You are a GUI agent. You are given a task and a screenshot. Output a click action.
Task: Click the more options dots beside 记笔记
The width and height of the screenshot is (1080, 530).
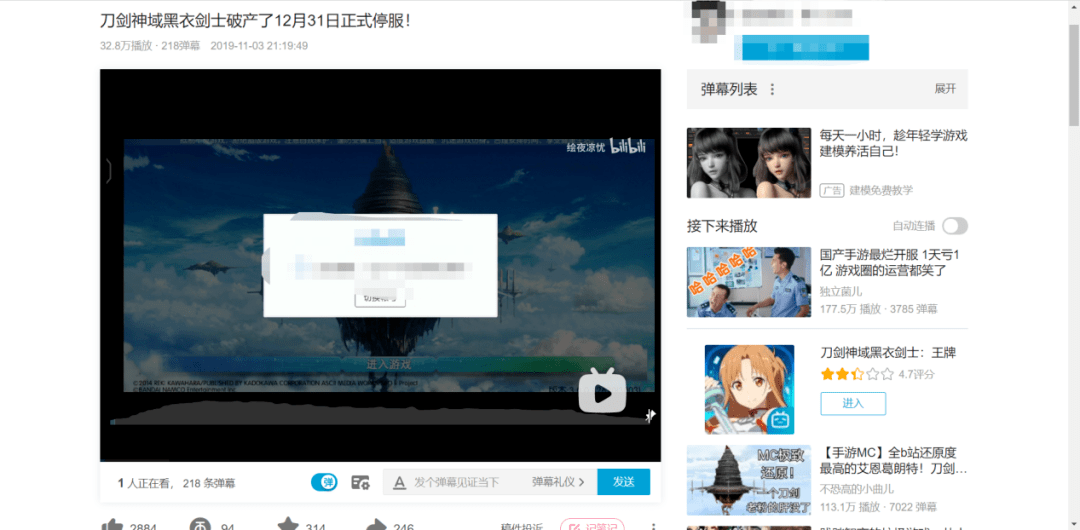[653, 526]
